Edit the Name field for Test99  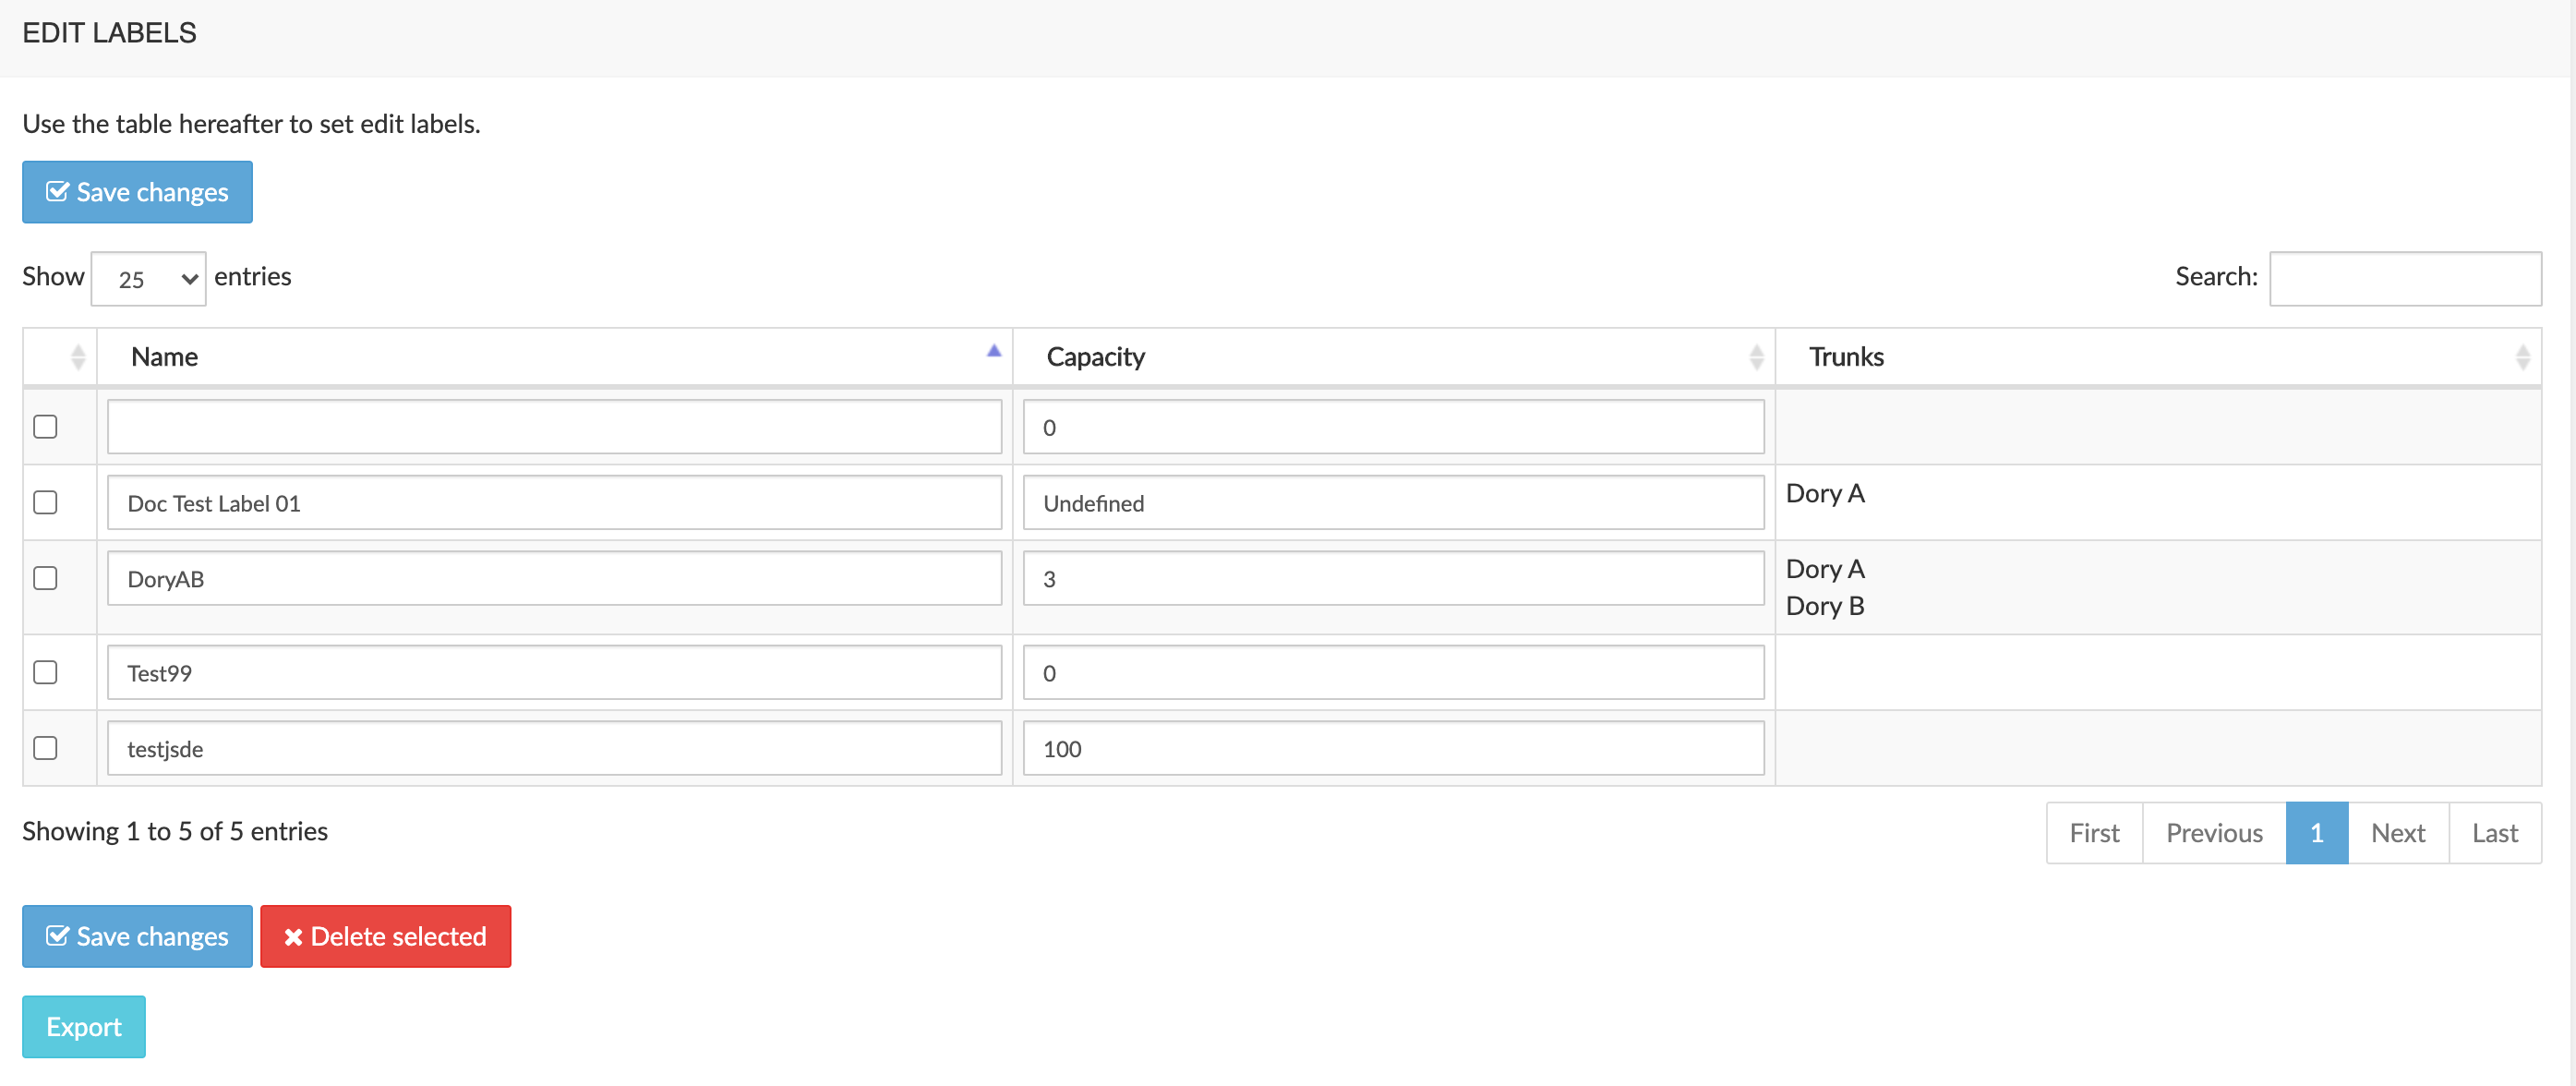(x=555, y=672)
